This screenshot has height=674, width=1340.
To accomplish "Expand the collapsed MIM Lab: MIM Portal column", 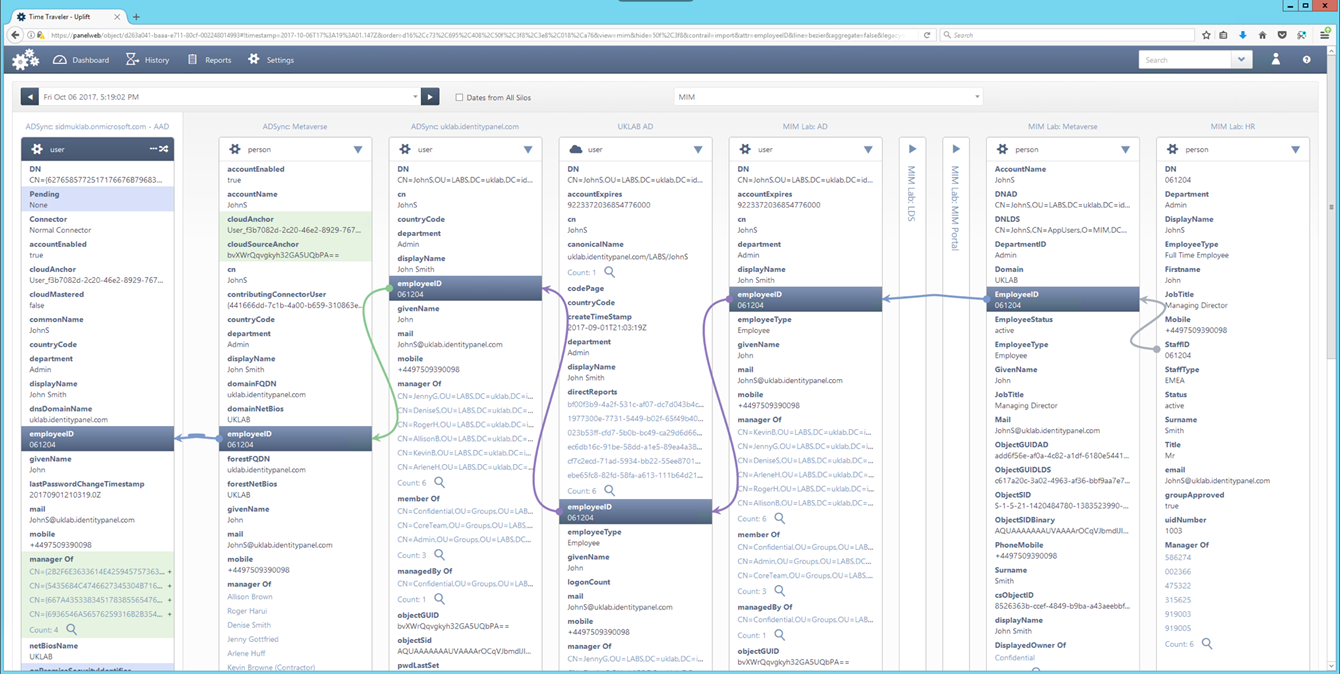I will tap(956, 149).
